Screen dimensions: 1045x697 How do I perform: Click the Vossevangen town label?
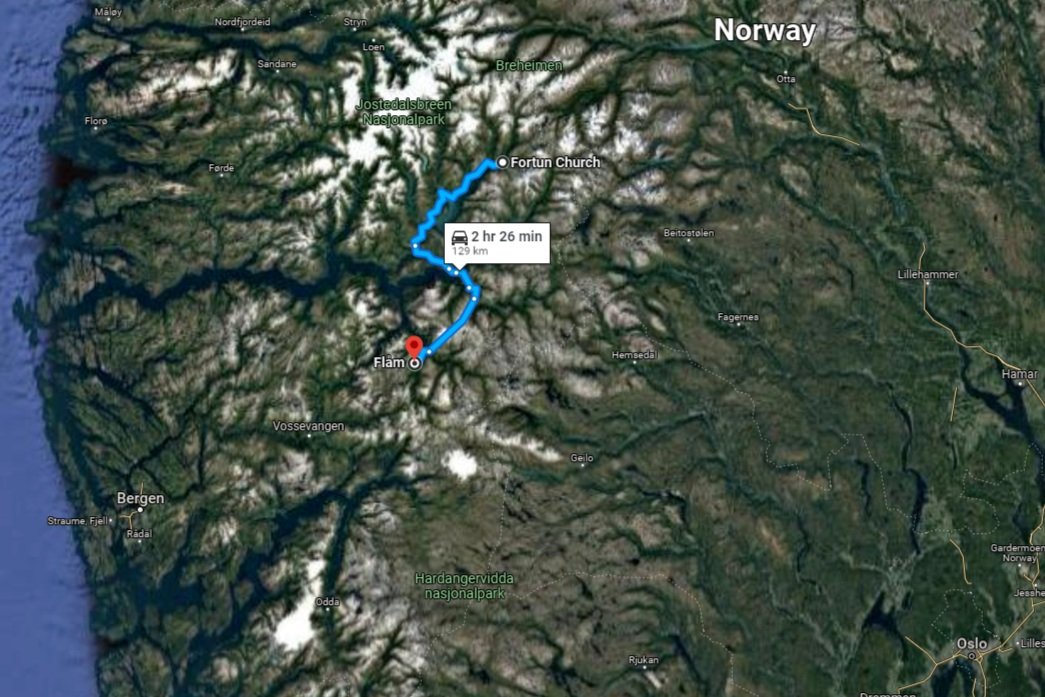click(x=309, y=426)
